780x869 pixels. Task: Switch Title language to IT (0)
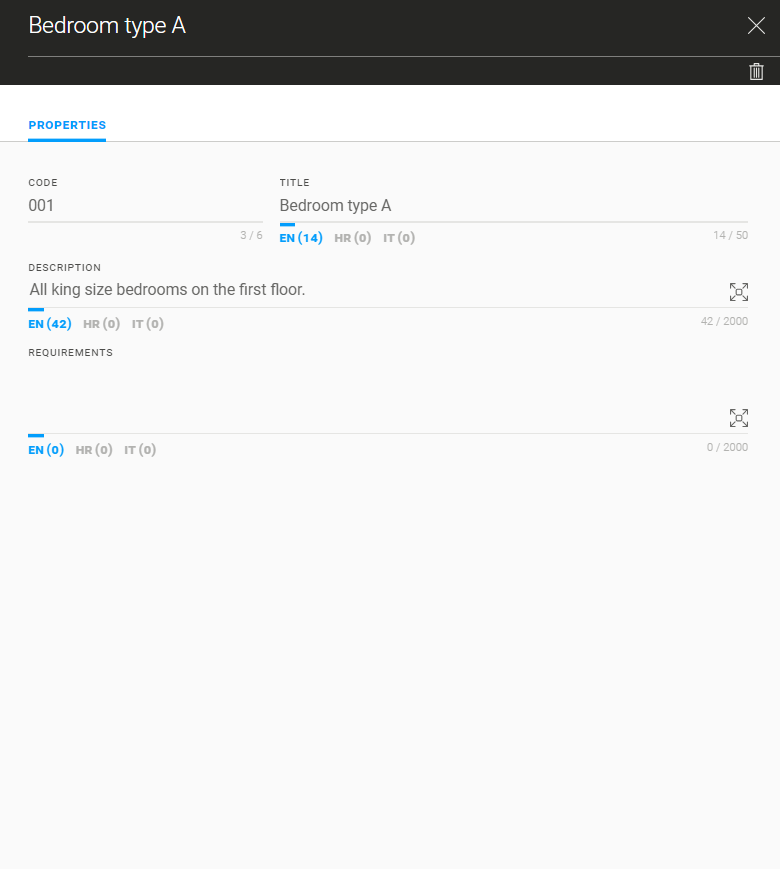[399, 238]
